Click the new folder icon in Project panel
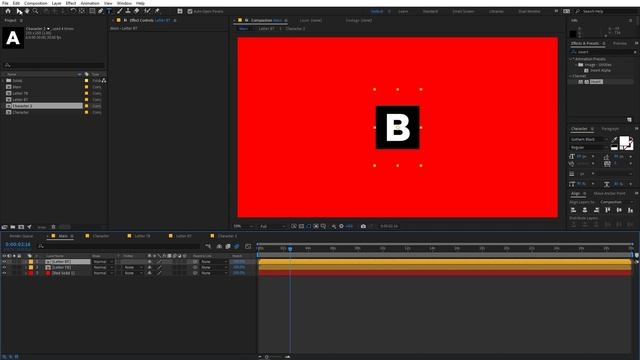The image size is (640, 360). coord(13,227)
